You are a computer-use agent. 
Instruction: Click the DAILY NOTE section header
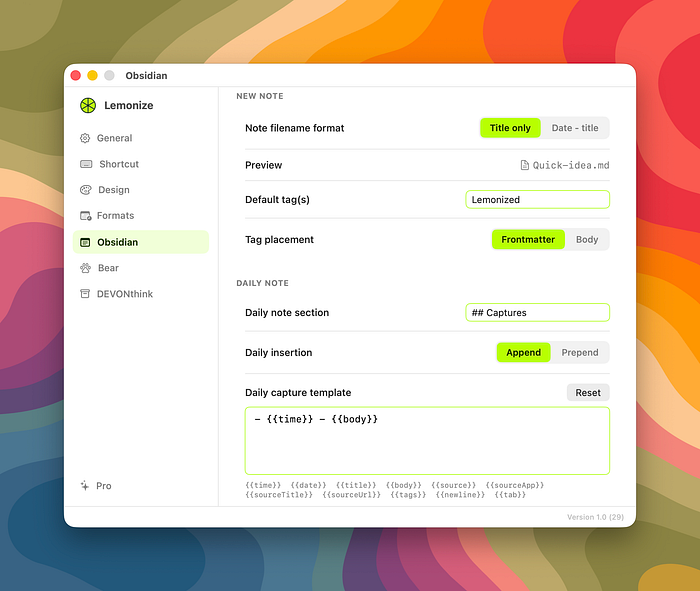[x=262, y=283]
